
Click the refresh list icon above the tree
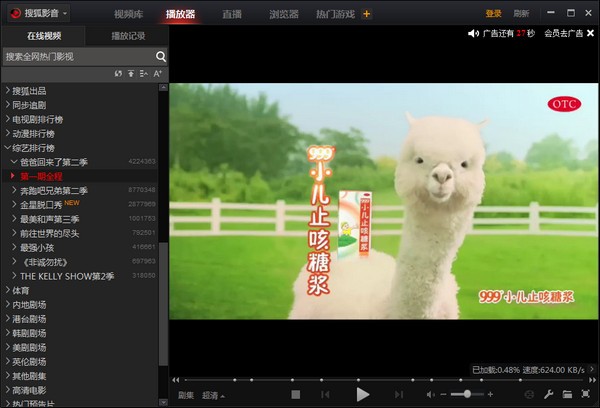click(x=118, y=73)
